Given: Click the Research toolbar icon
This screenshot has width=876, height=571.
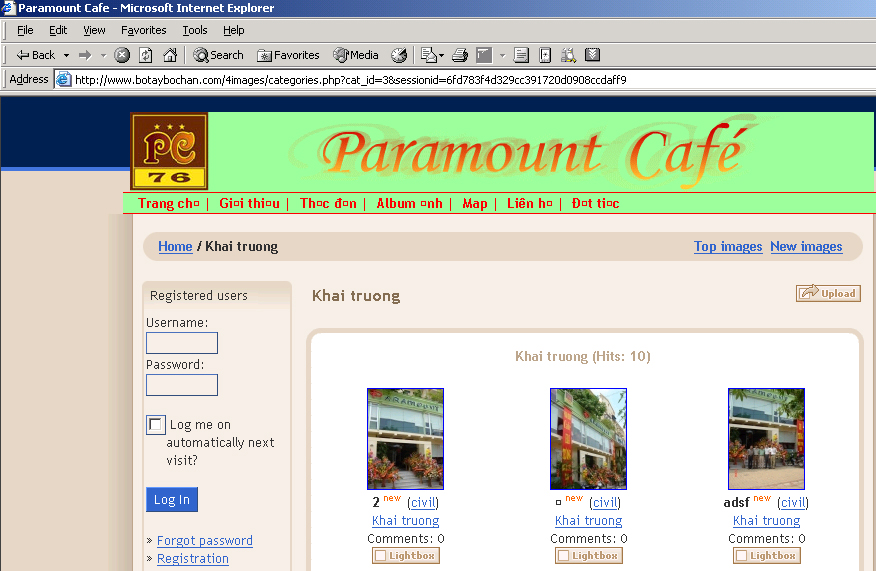Looking at the screenshot, I should click(568, 55).
